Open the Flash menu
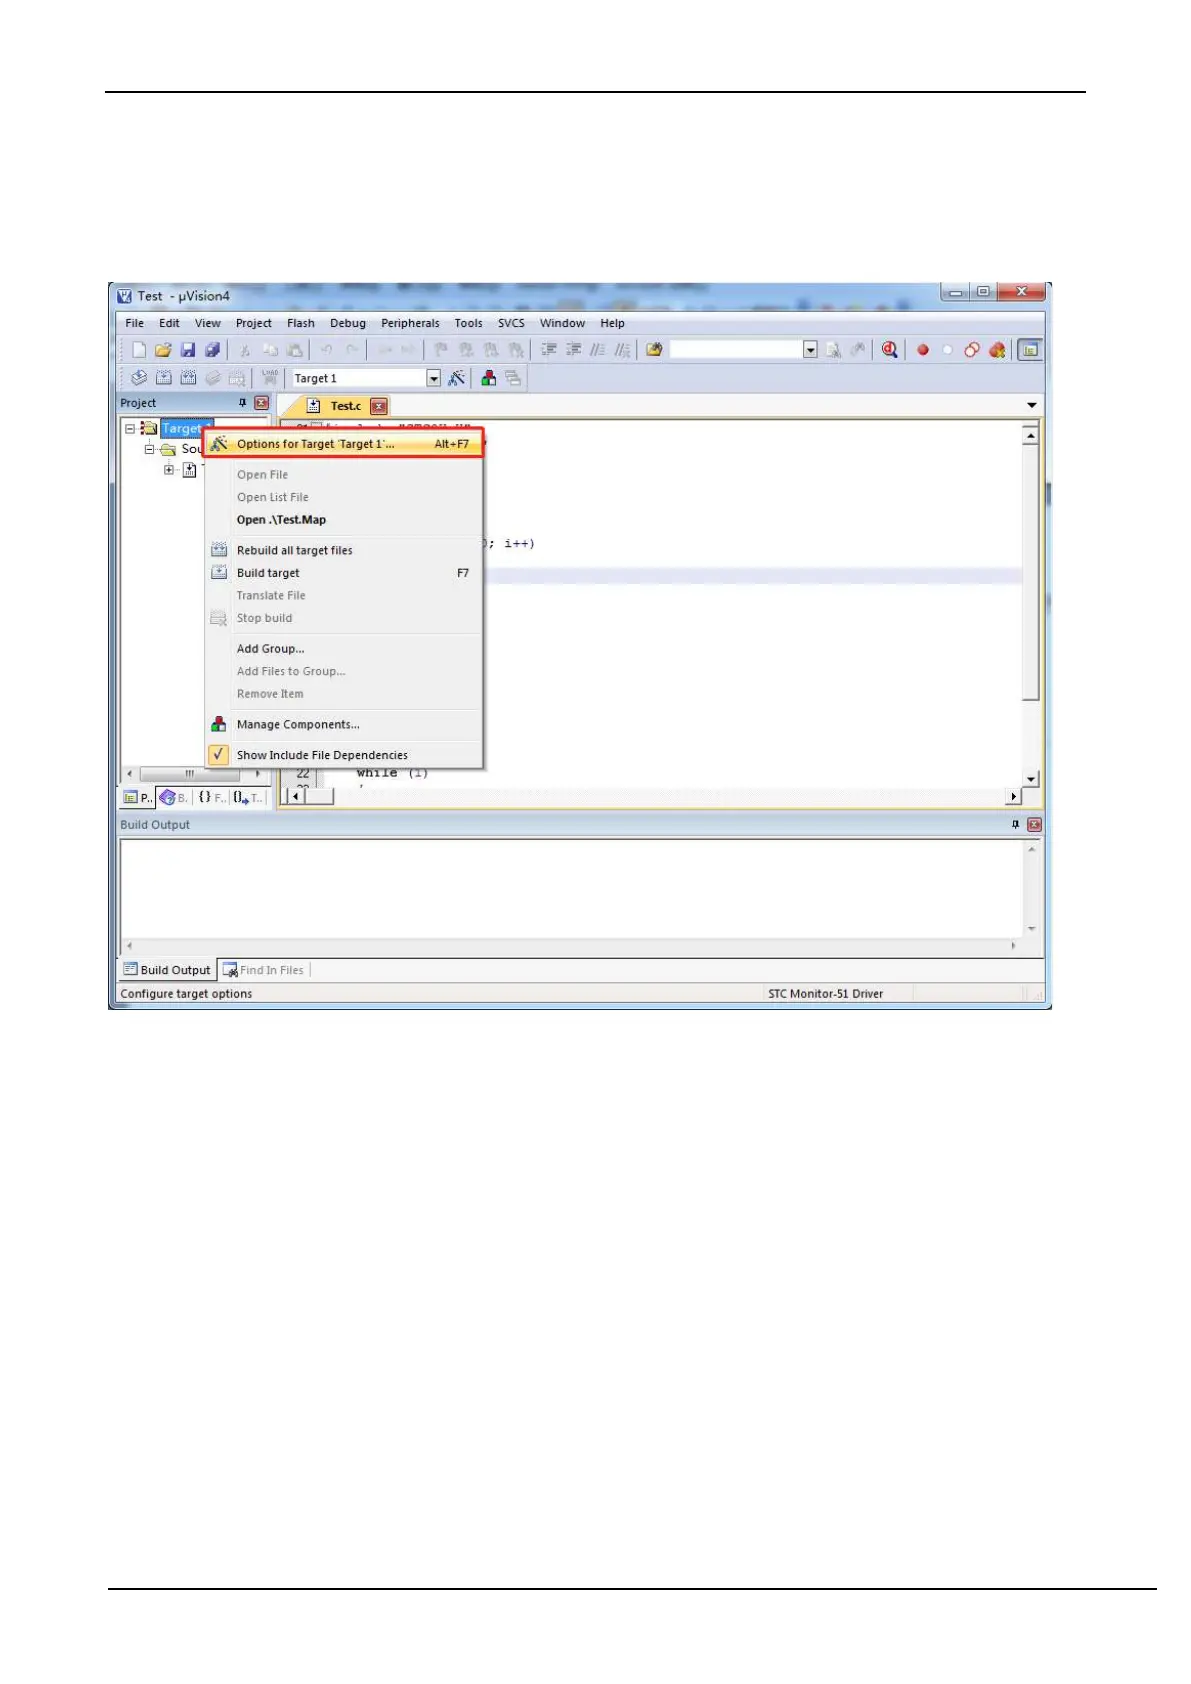 coord(300,323)
